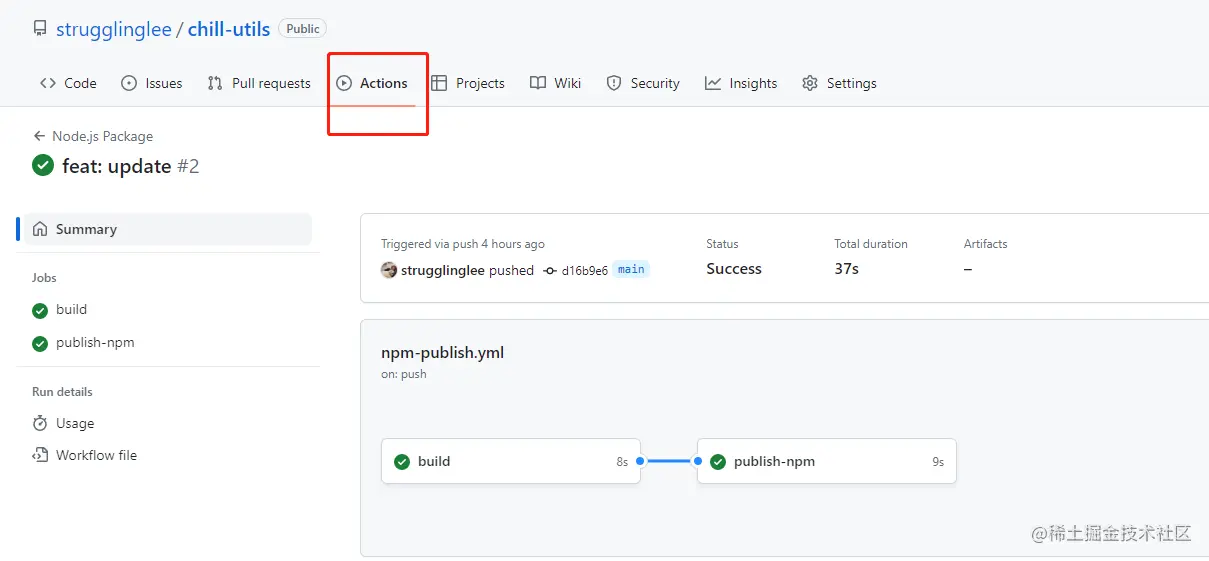Open the Code tab

coord(68,83)
